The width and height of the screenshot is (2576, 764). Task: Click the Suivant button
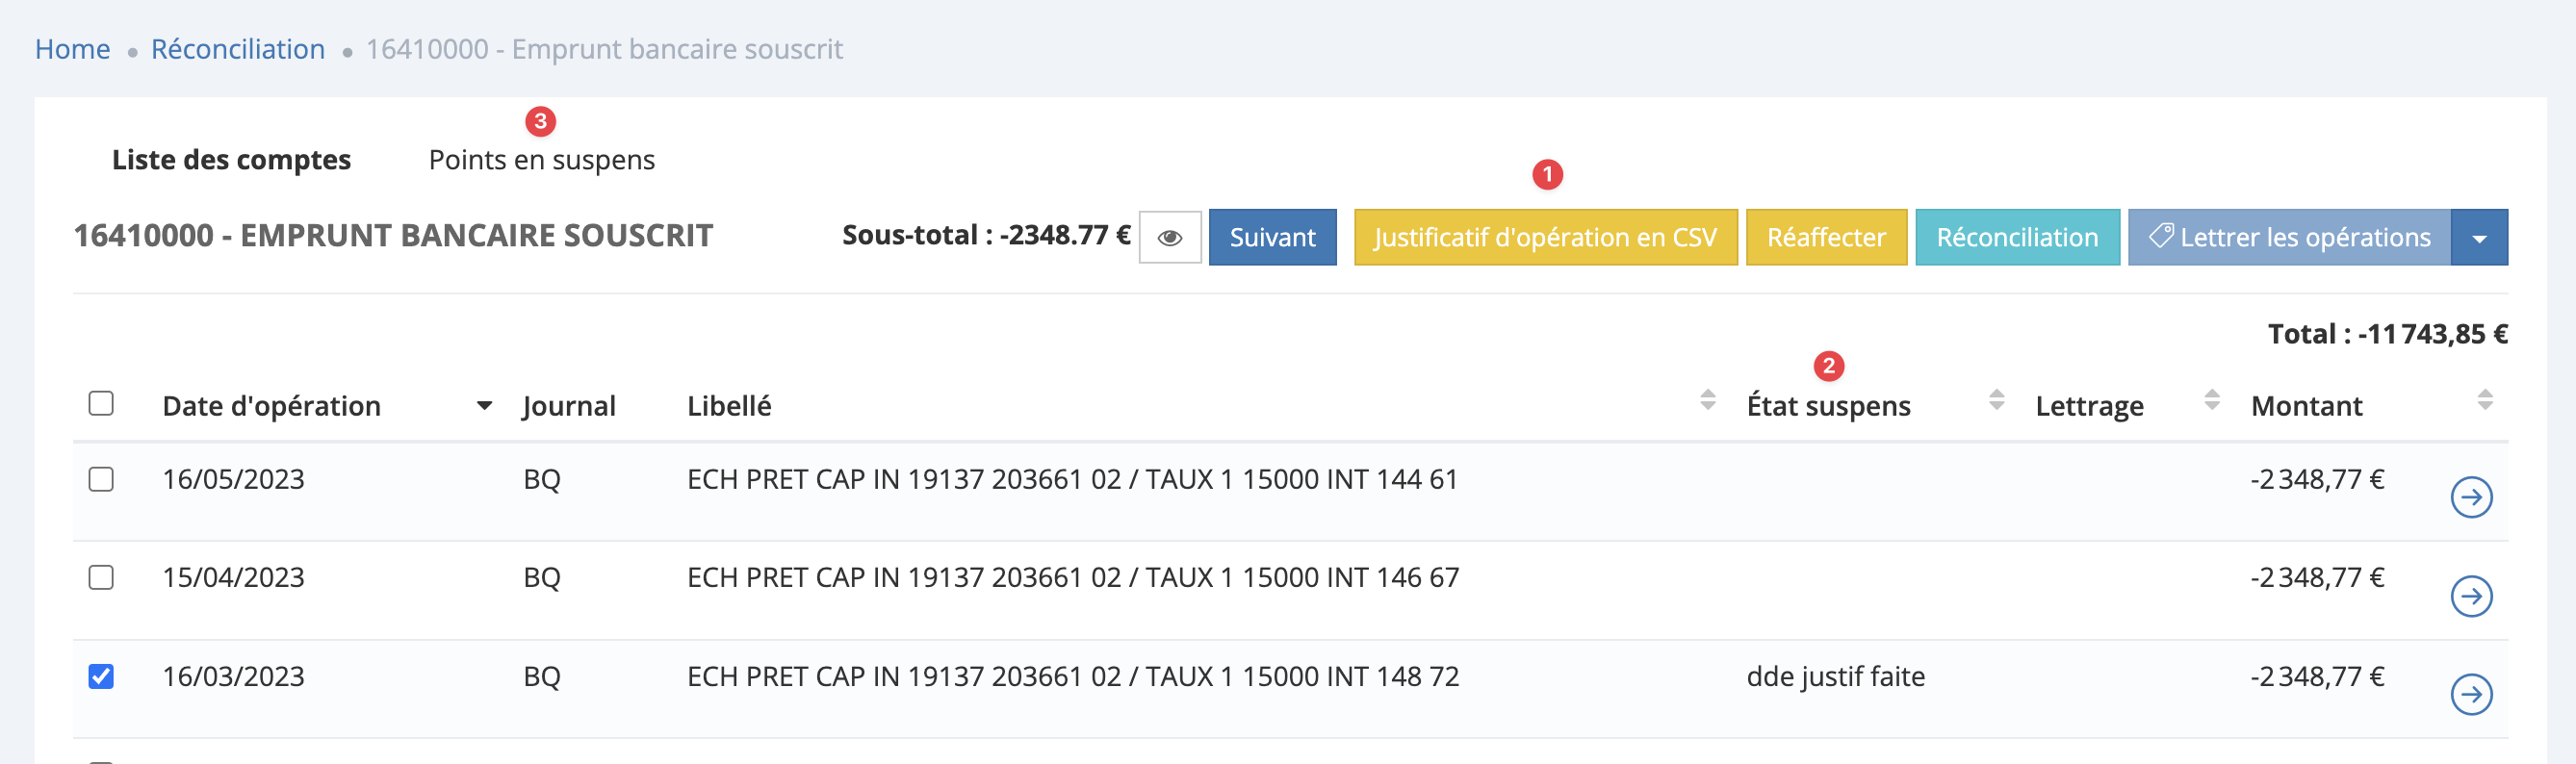coord(1272,237)
